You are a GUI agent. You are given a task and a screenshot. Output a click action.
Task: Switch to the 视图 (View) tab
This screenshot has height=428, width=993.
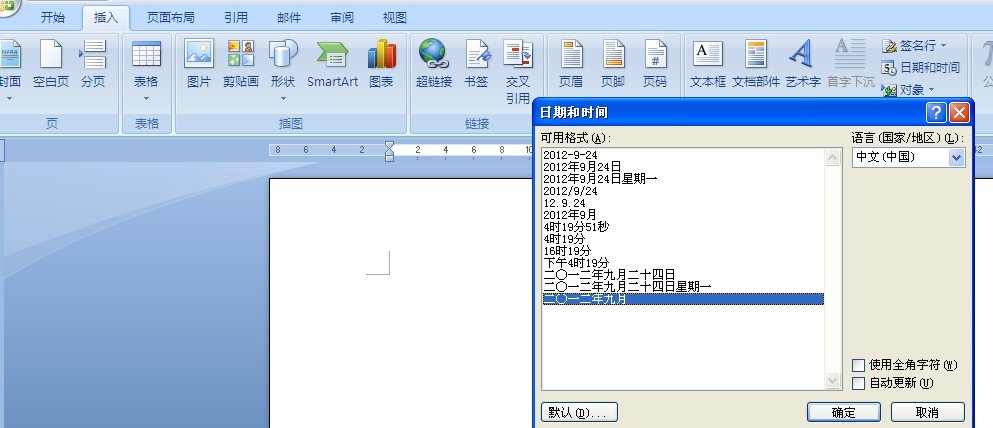(x=395, y=18)
